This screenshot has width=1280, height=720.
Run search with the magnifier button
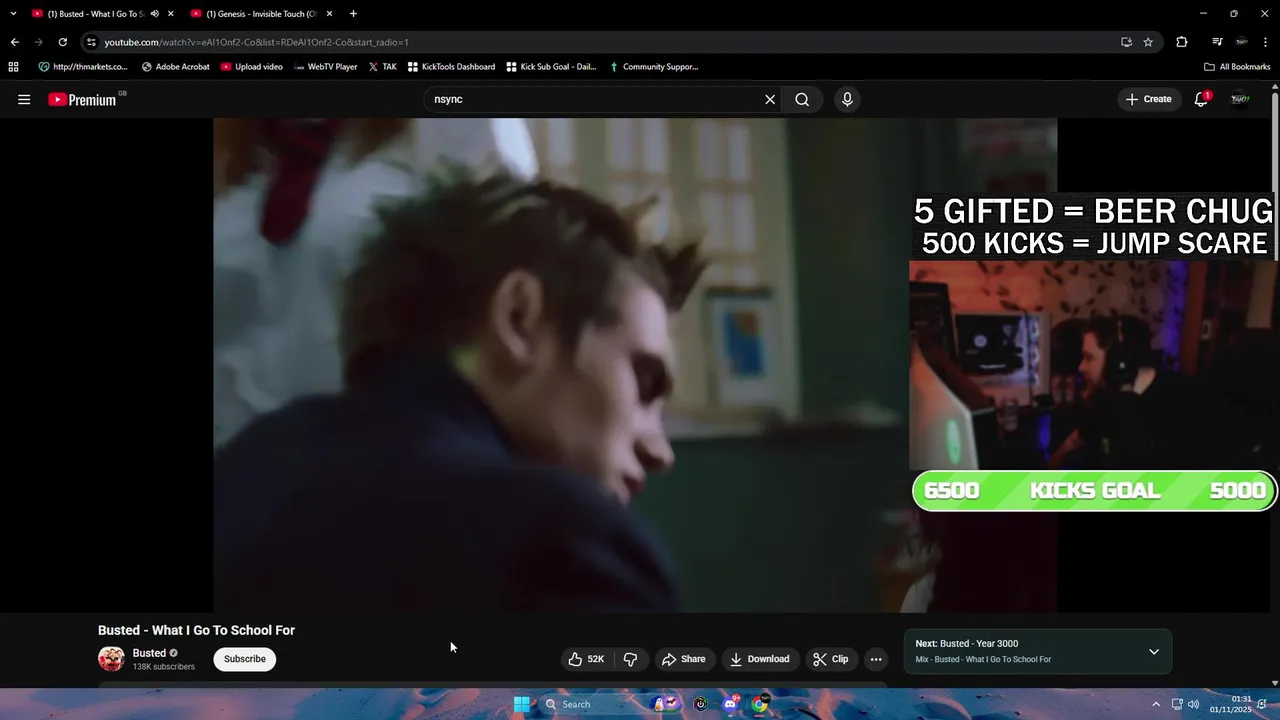[x=802, y=99]
